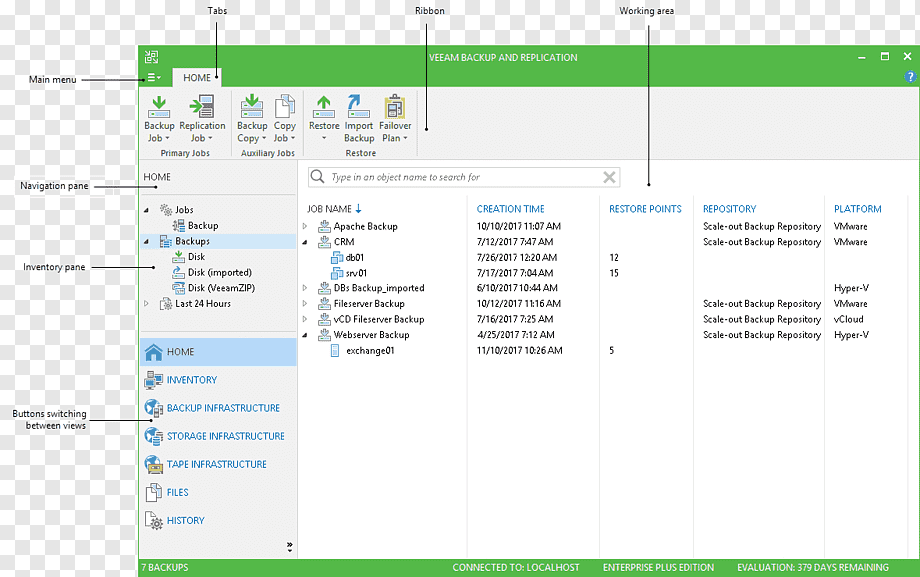Collapse the CRM job entry
The height and width of the screenshot is (577, 920).
coord(305,242)
